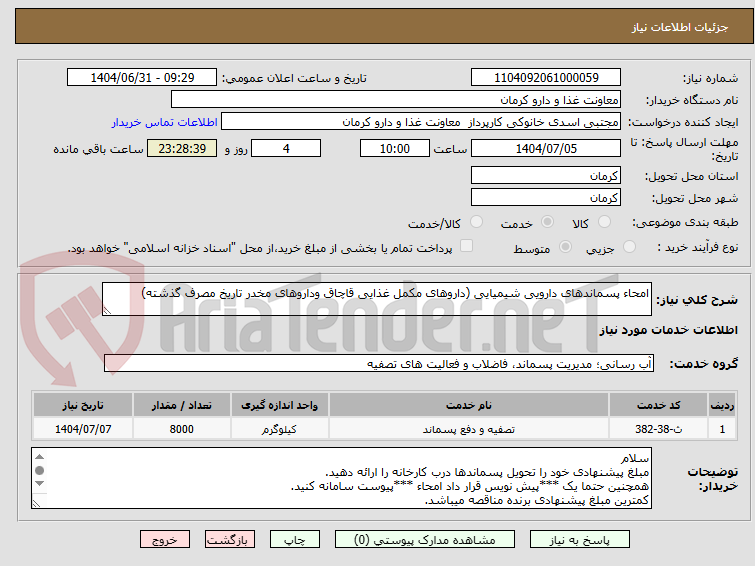Image resolution: width=755 pixels, height=566 pixels.
Task: Click the اطلاعات خدمات مورد نیاز heading
Action: click(x=668, y=330)
